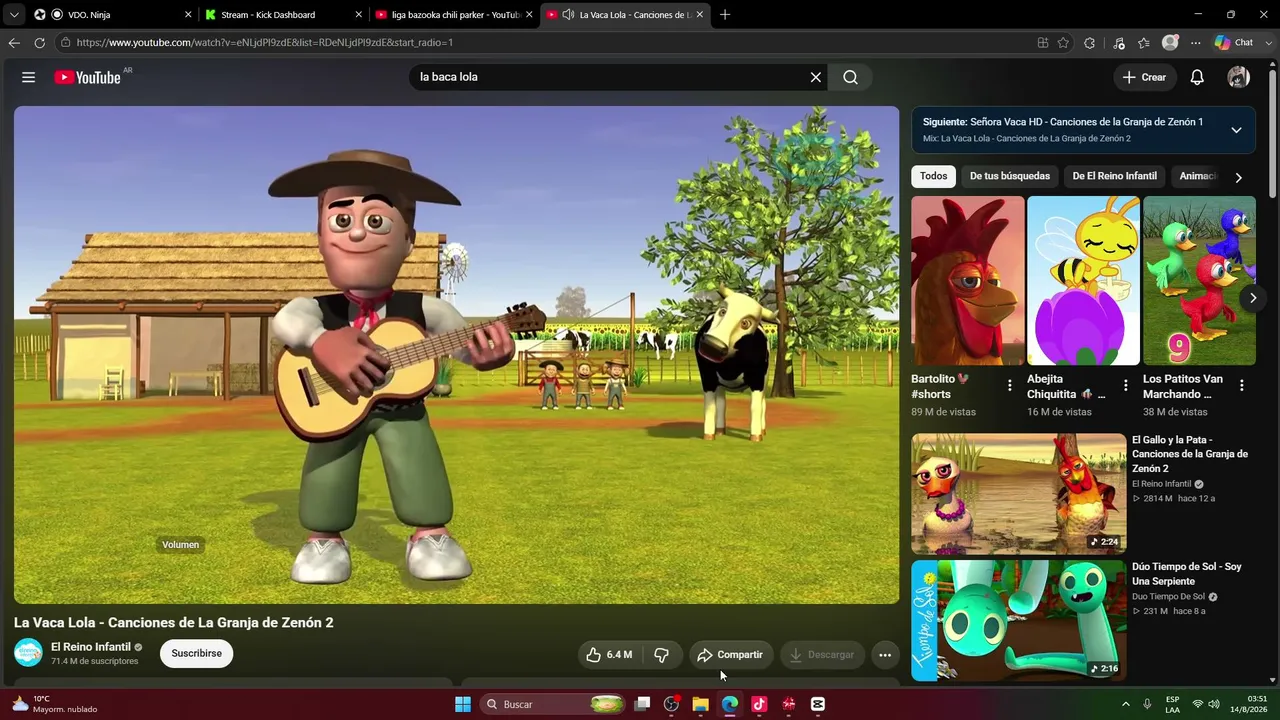Add this page to favorites (star)
Image resolution: width=1280 pixels, height=720 pixels.
click(1063, 43)
